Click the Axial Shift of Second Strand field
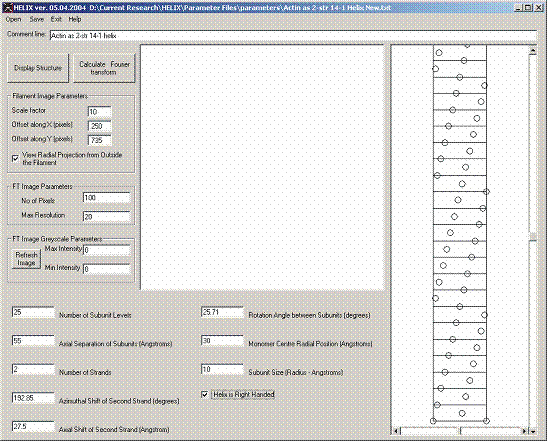 point(33,427)
